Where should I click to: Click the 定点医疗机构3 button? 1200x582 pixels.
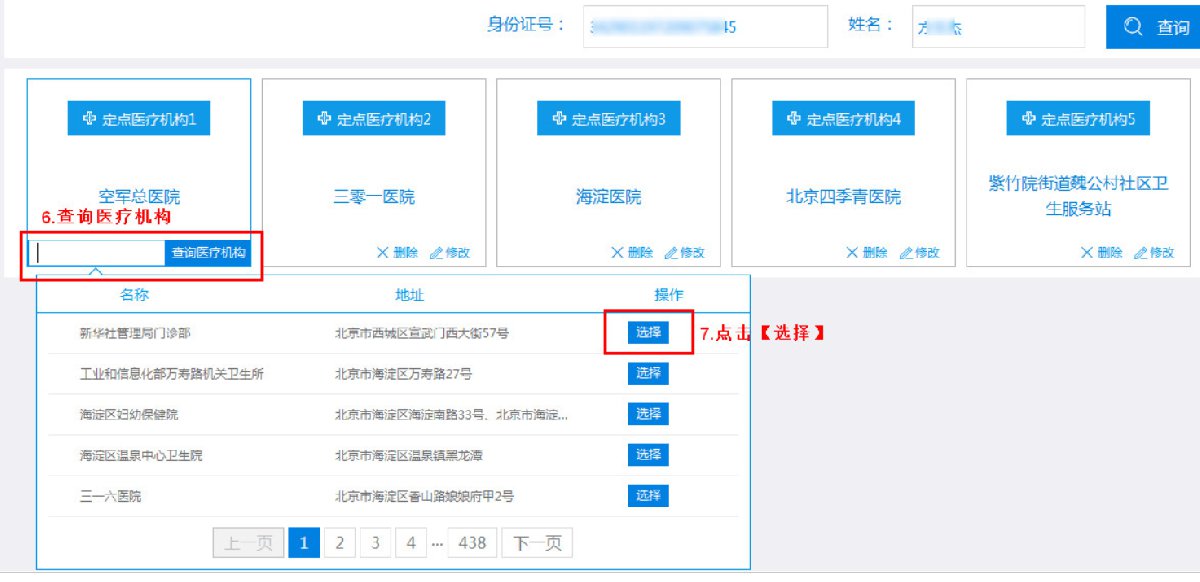(609, 119)
